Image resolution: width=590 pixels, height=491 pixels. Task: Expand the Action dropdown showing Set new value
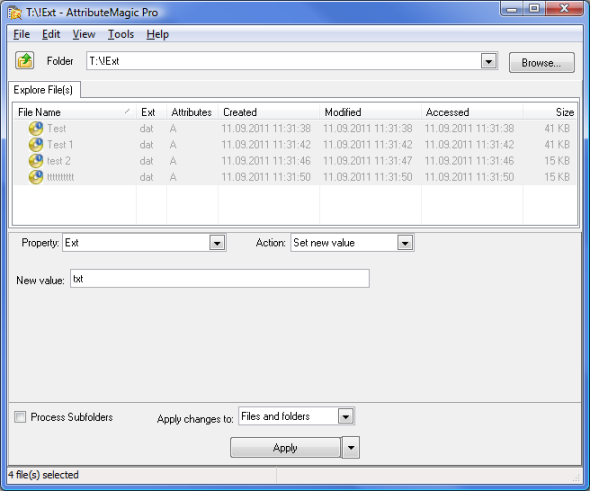point(405,243)
